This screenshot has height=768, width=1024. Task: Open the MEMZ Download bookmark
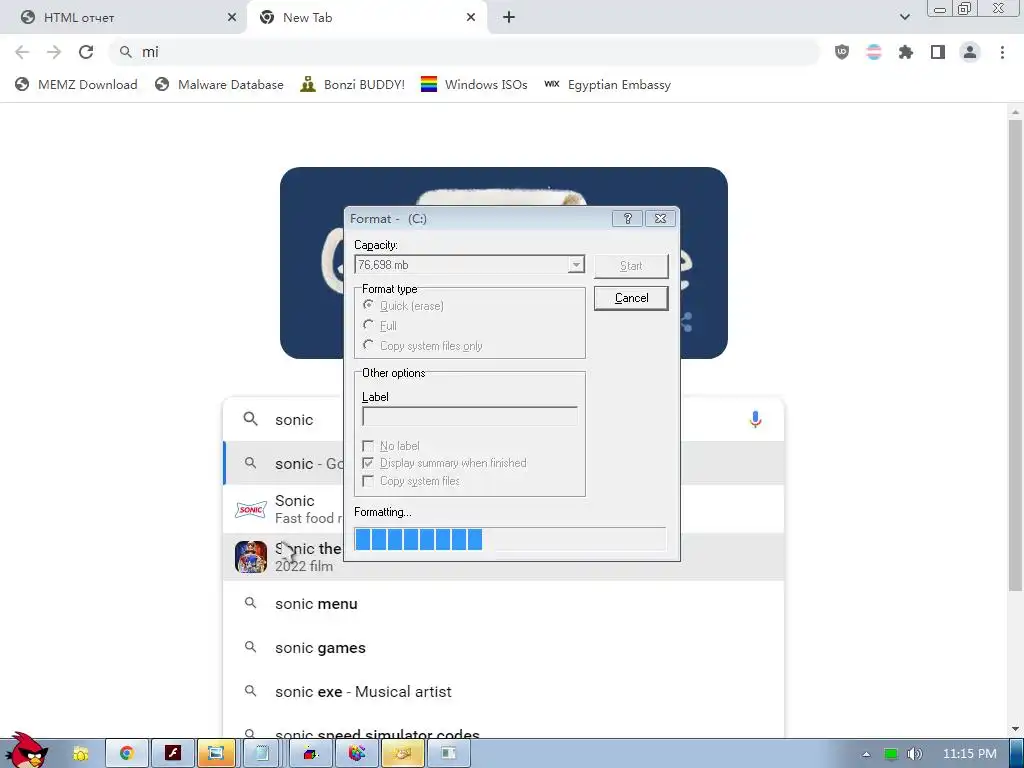[76, 84]
